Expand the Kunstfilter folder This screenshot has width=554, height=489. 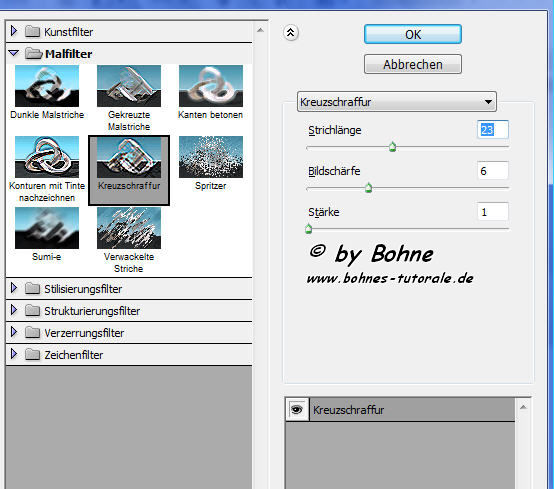(14, 31)
